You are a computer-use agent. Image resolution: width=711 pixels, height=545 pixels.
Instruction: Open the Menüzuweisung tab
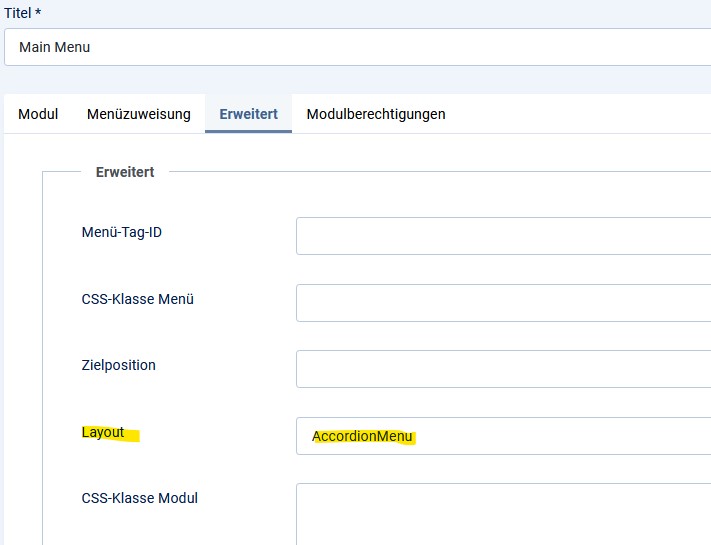coord(139,114)
